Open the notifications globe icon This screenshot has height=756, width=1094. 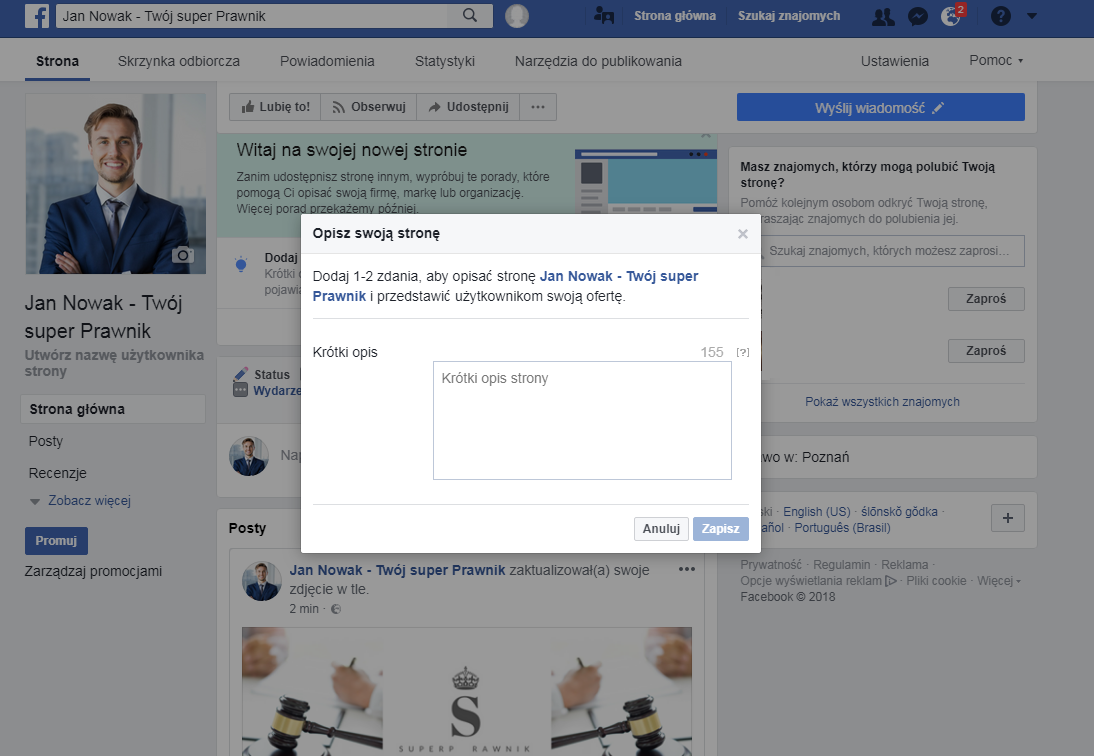[x=951, y=15]
